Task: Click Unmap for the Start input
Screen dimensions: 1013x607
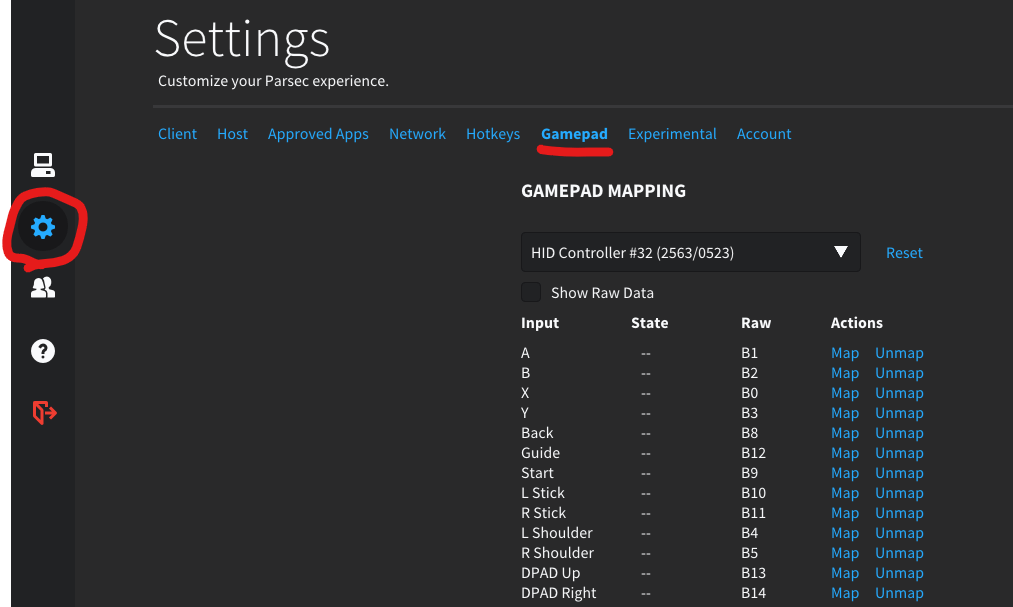Action: tap(899, 473)
